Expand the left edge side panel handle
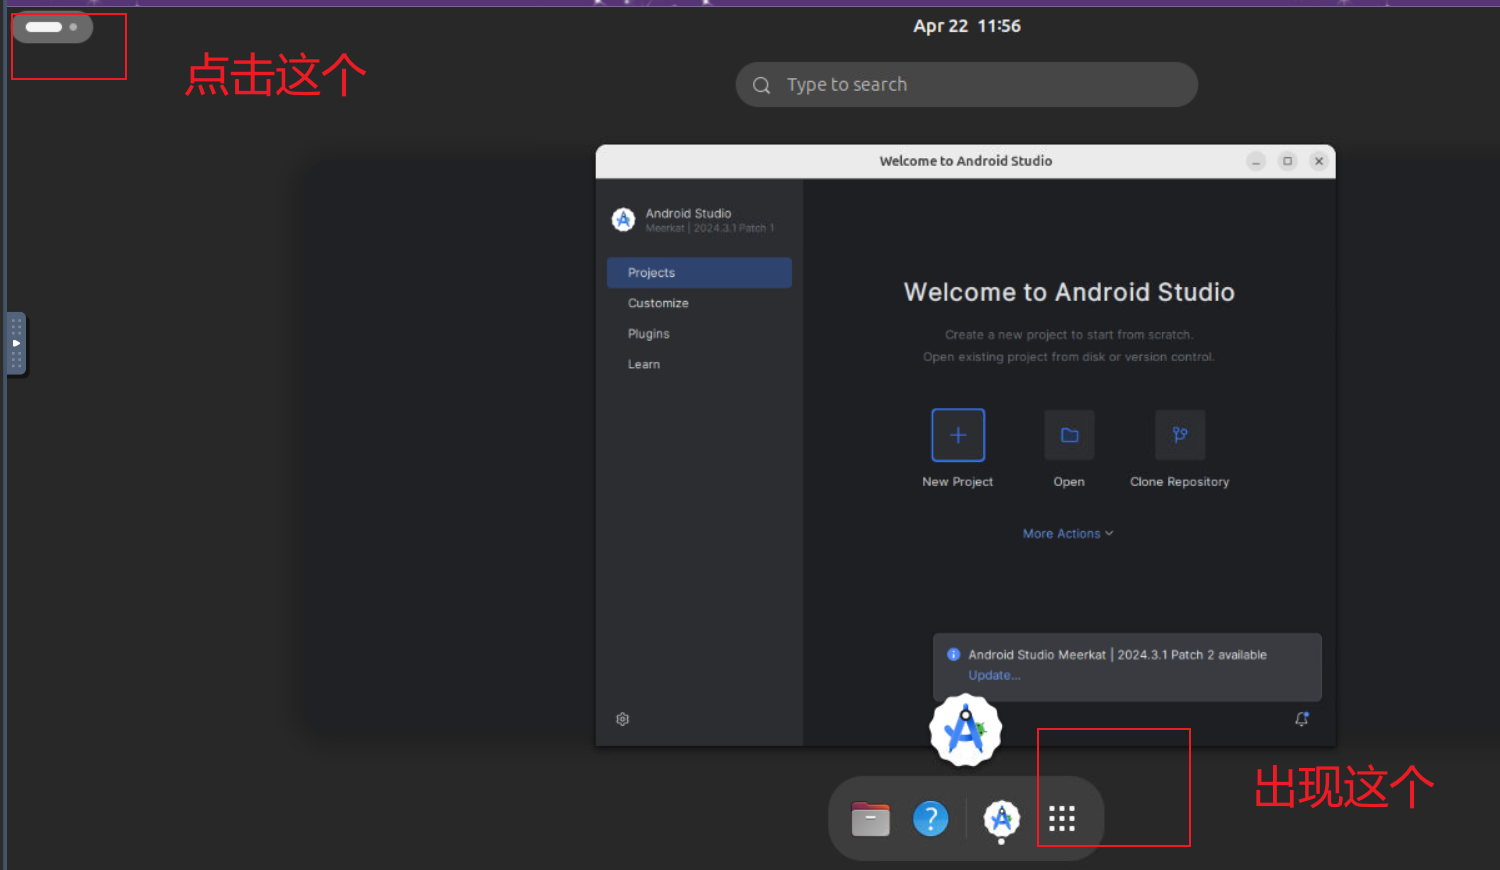 click(16, 343)
